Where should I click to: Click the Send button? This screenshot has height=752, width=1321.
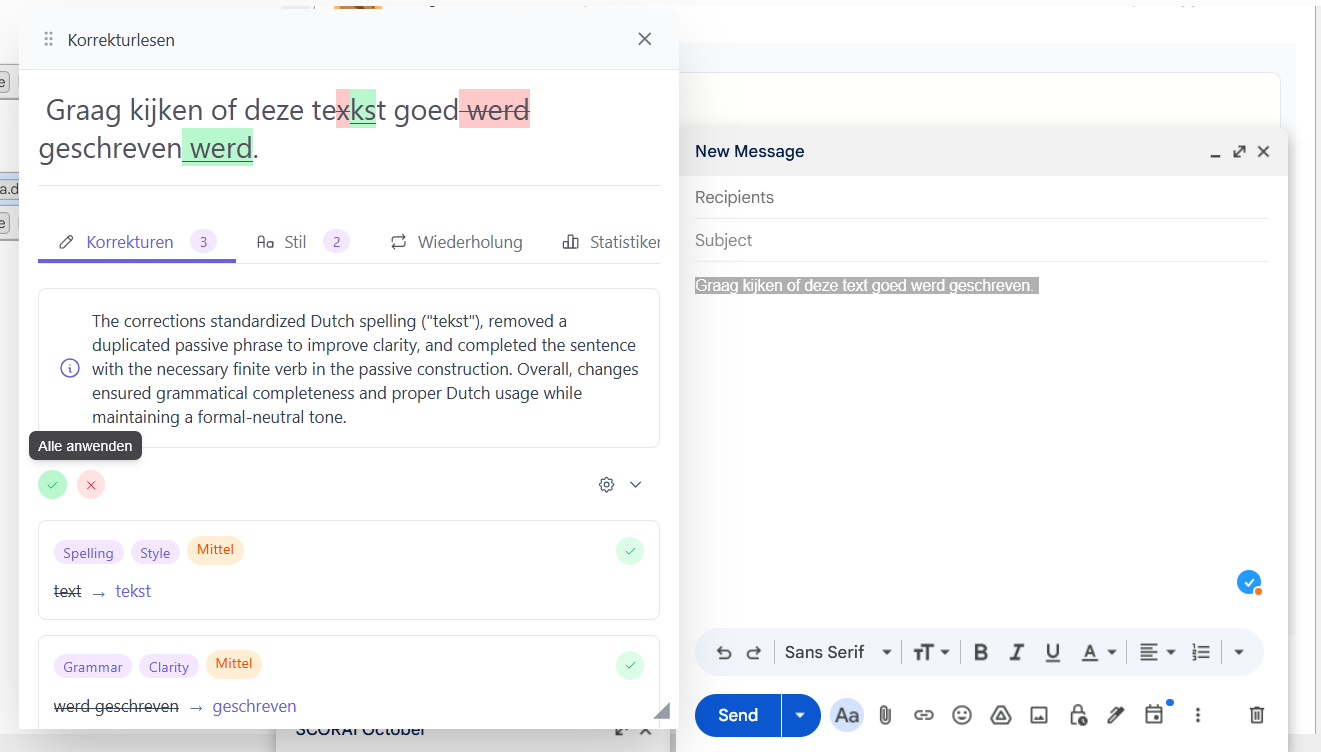point(738,715)
